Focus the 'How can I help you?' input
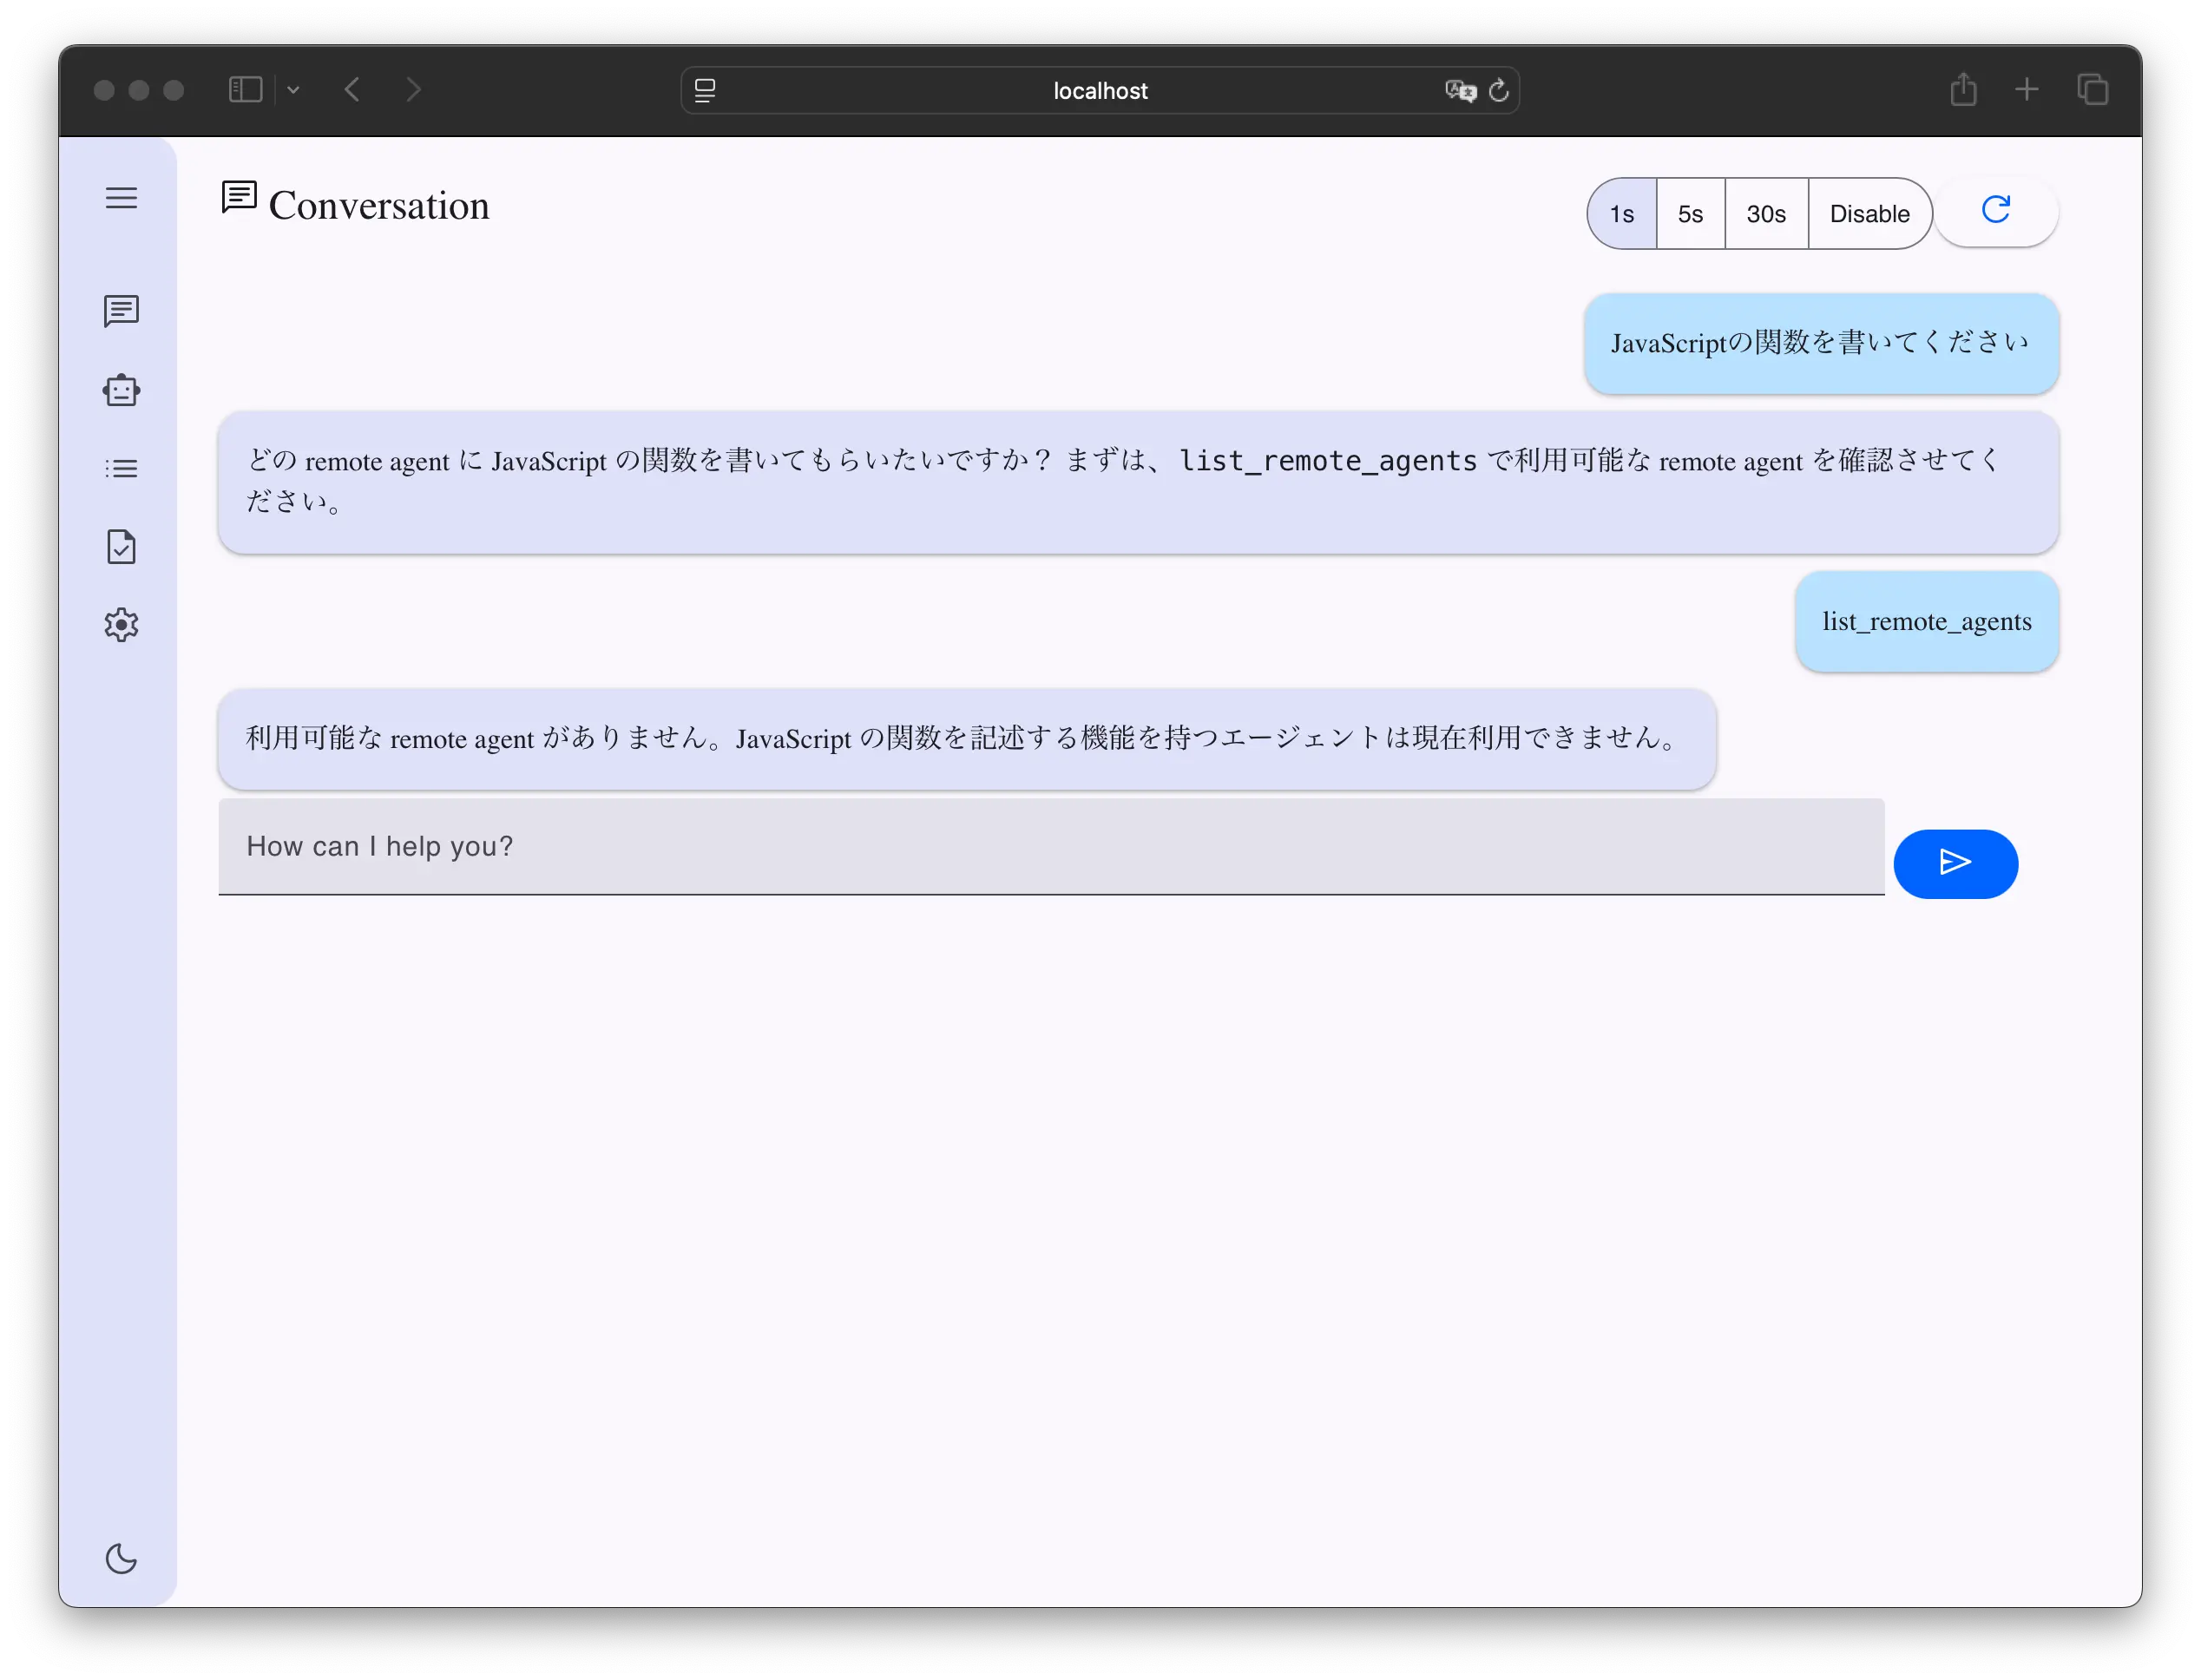Viewport: 2201px width, 1680px height. coord(1050,846)
